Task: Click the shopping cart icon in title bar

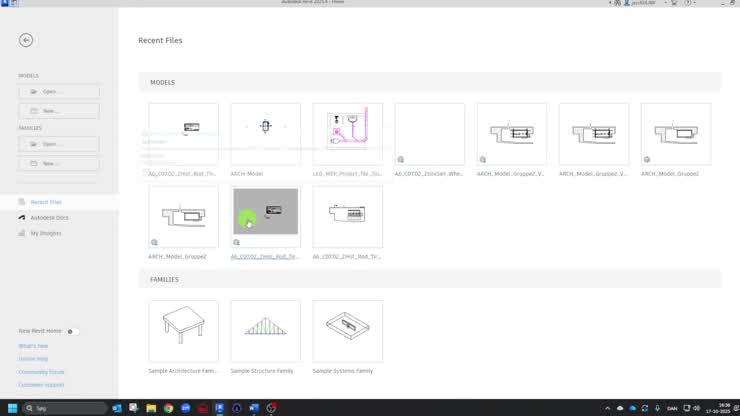Action: tap(674, 2)
